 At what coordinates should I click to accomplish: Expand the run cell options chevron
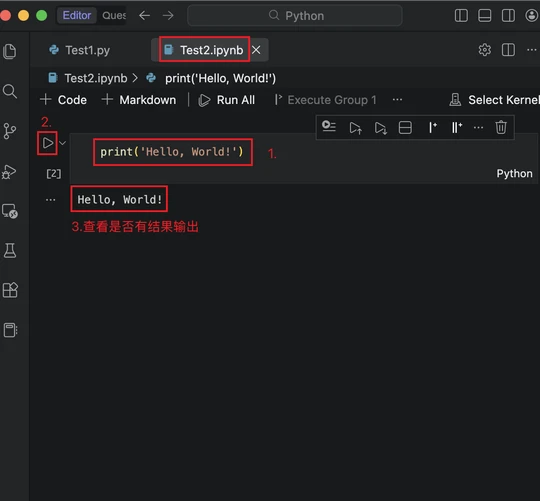click(62, 143)
